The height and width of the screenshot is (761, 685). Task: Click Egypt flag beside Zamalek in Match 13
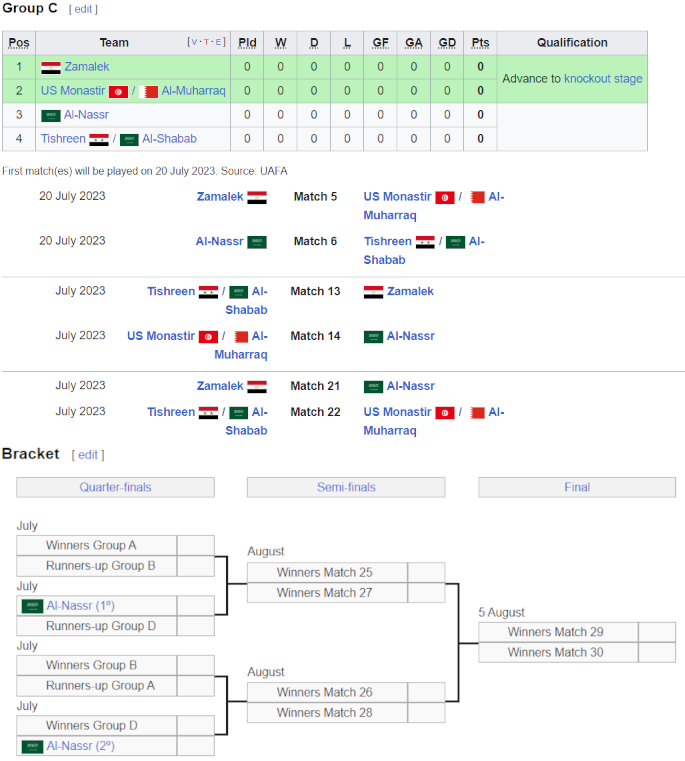[x=373, y=292]
